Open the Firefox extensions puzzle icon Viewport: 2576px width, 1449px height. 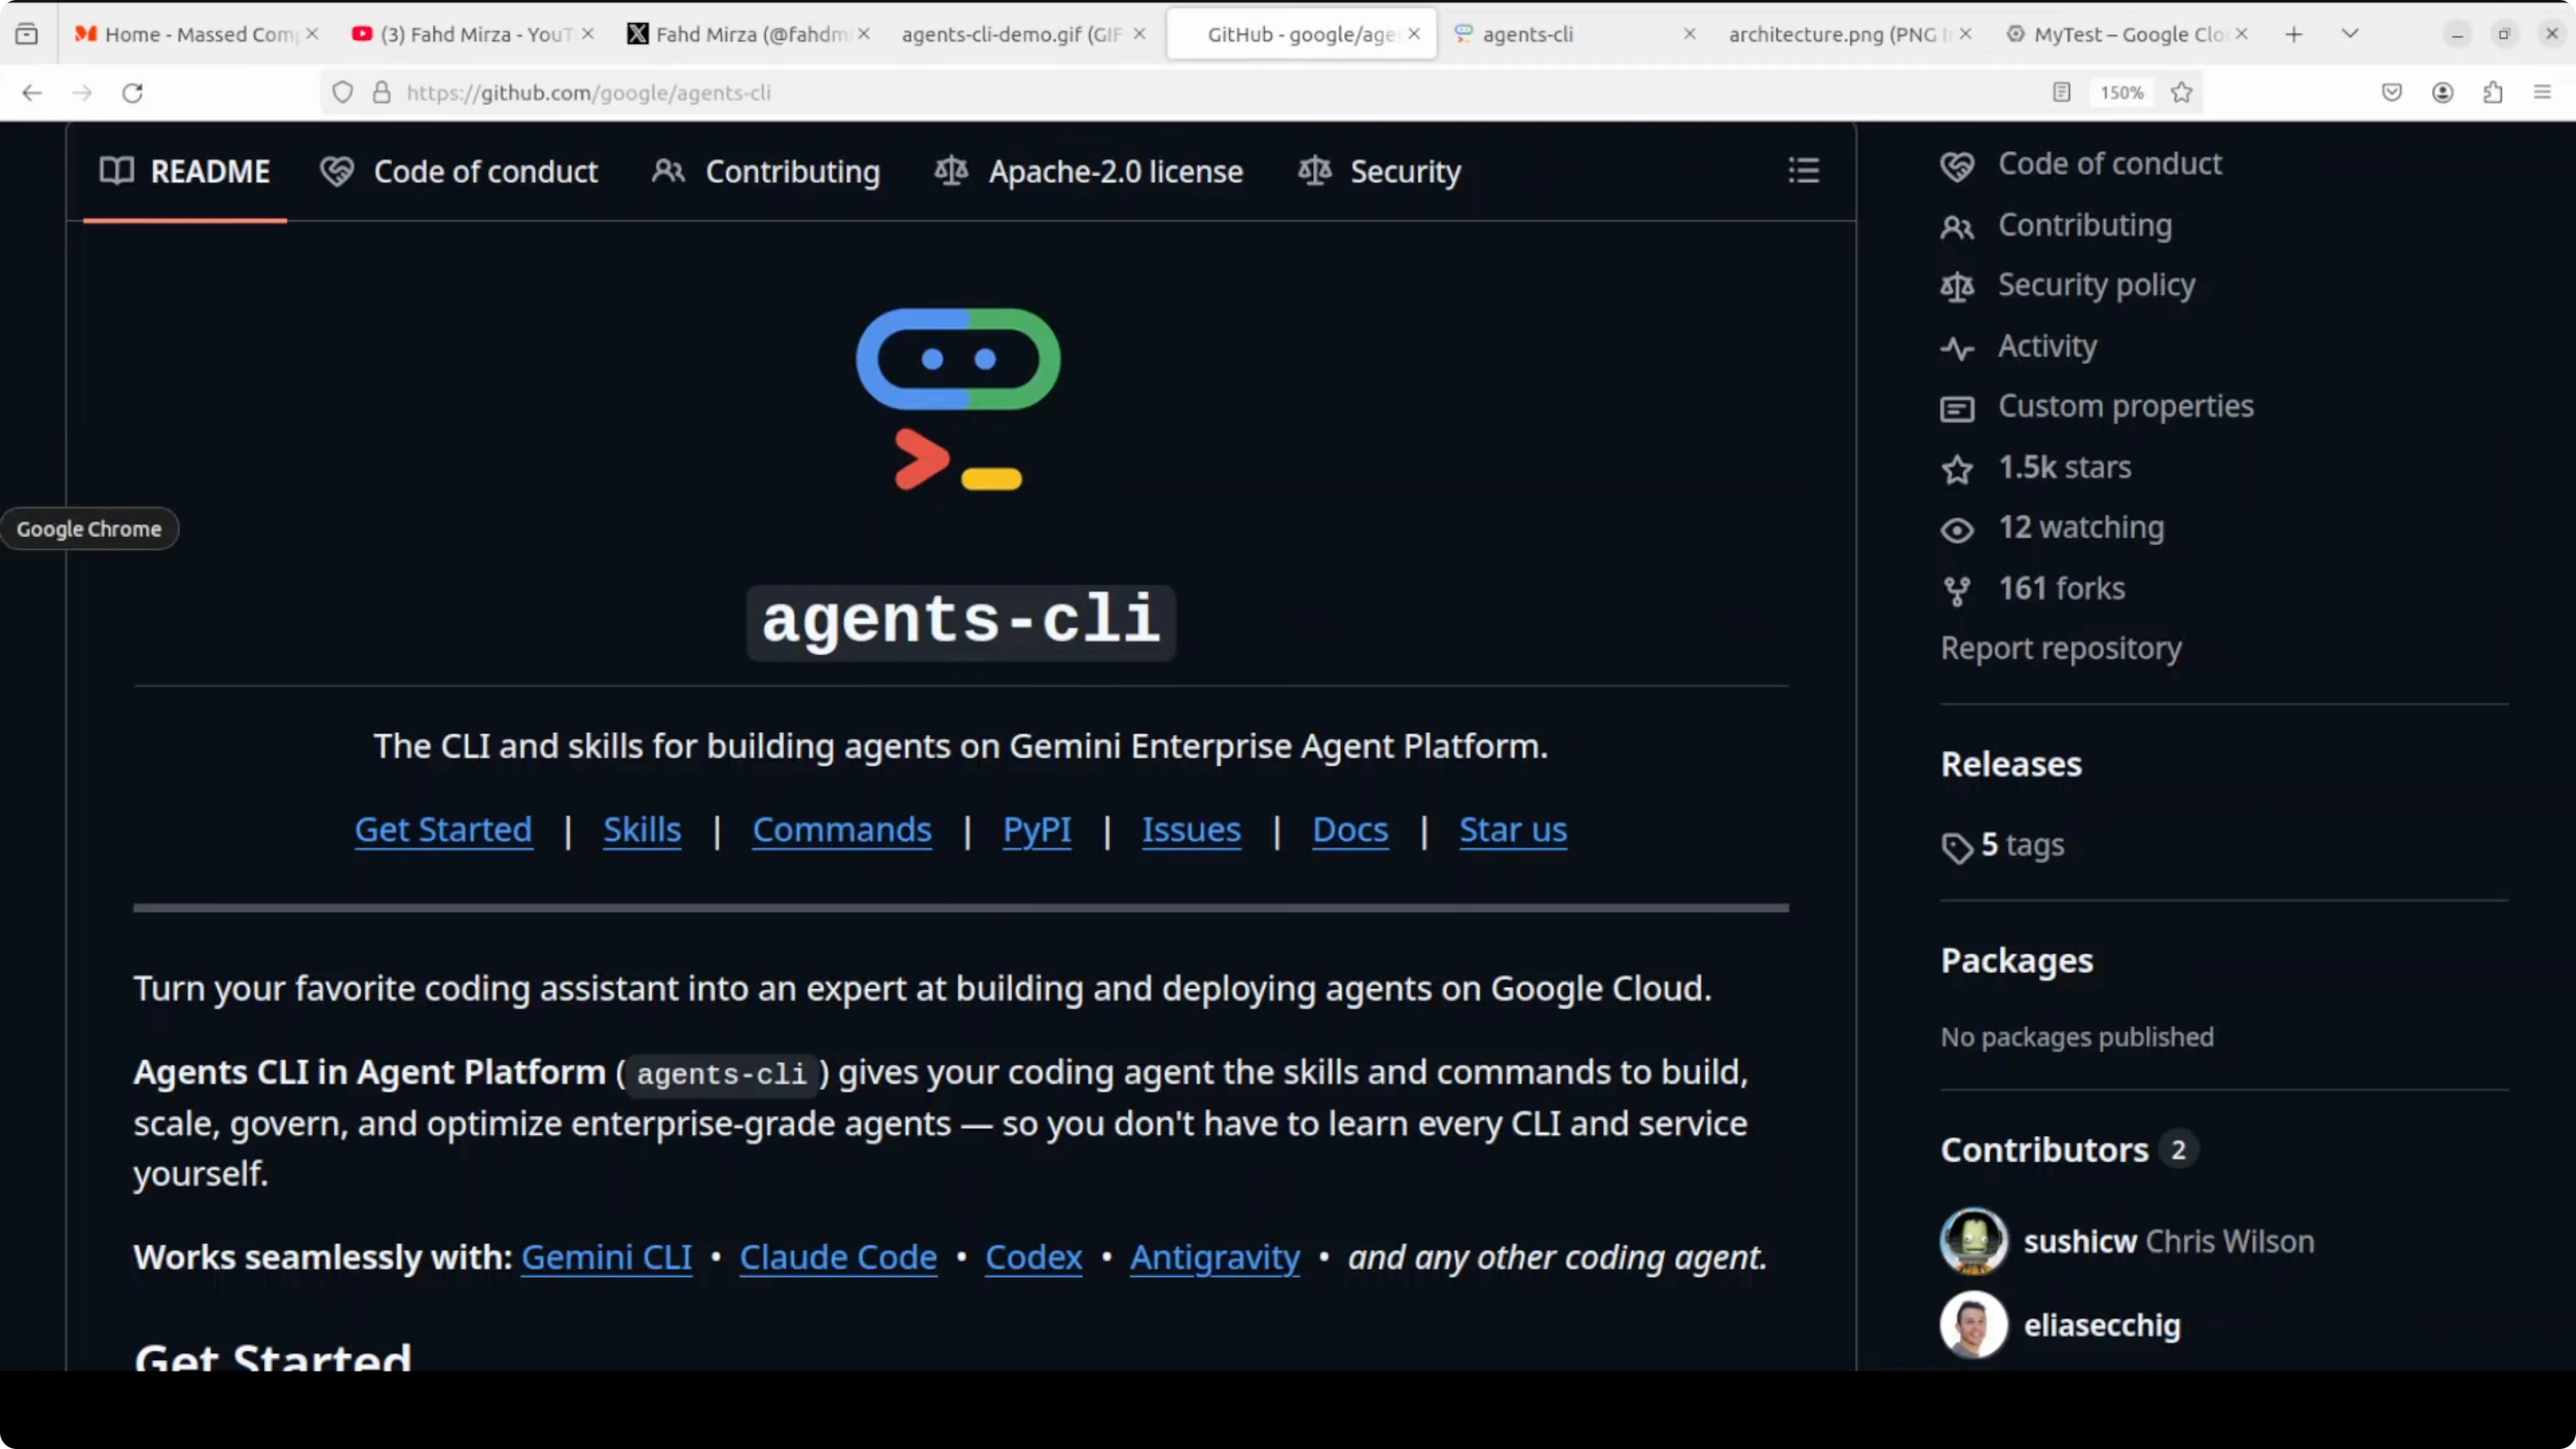pos(2493,93)
